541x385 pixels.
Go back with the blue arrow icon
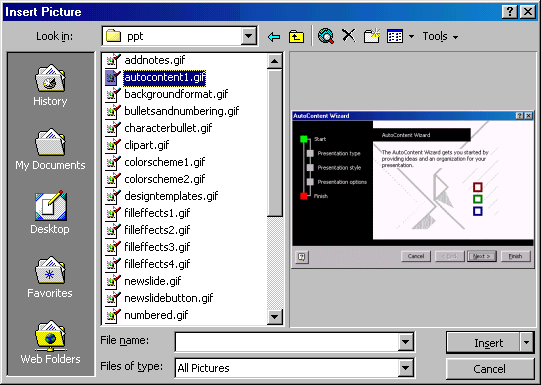[274, 36]
